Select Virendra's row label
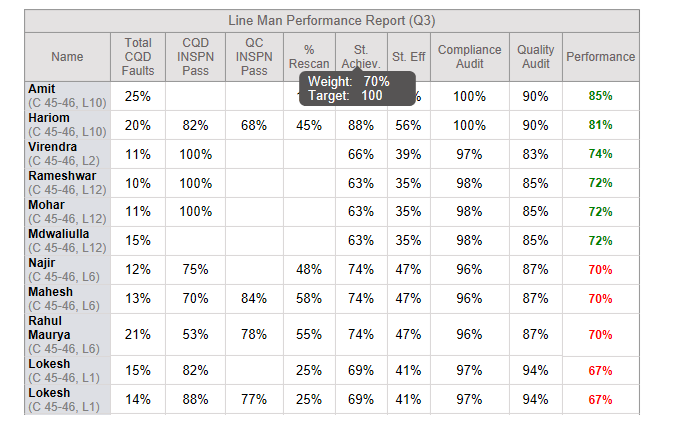The image size is (681, 427). pos(67,154)
